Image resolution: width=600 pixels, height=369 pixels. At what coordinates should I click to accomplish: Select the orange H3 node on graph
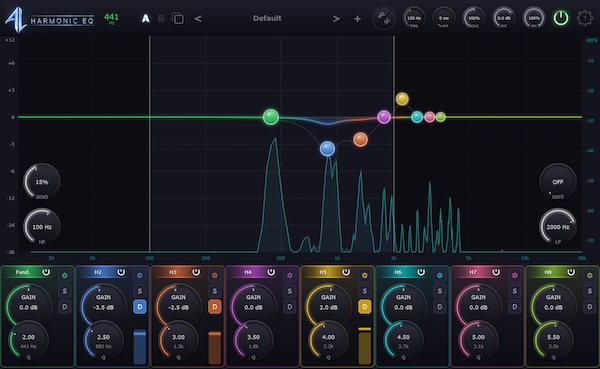point(360,140)
